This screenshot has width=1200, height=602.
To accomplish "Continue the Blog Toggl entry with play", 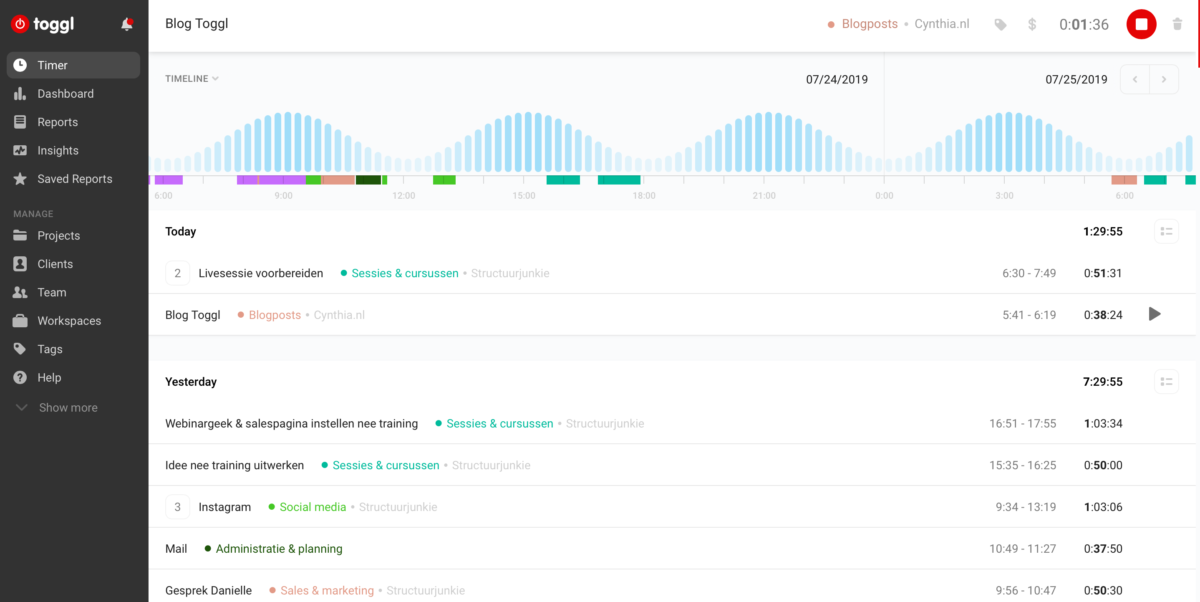I will pos(1155,314).
